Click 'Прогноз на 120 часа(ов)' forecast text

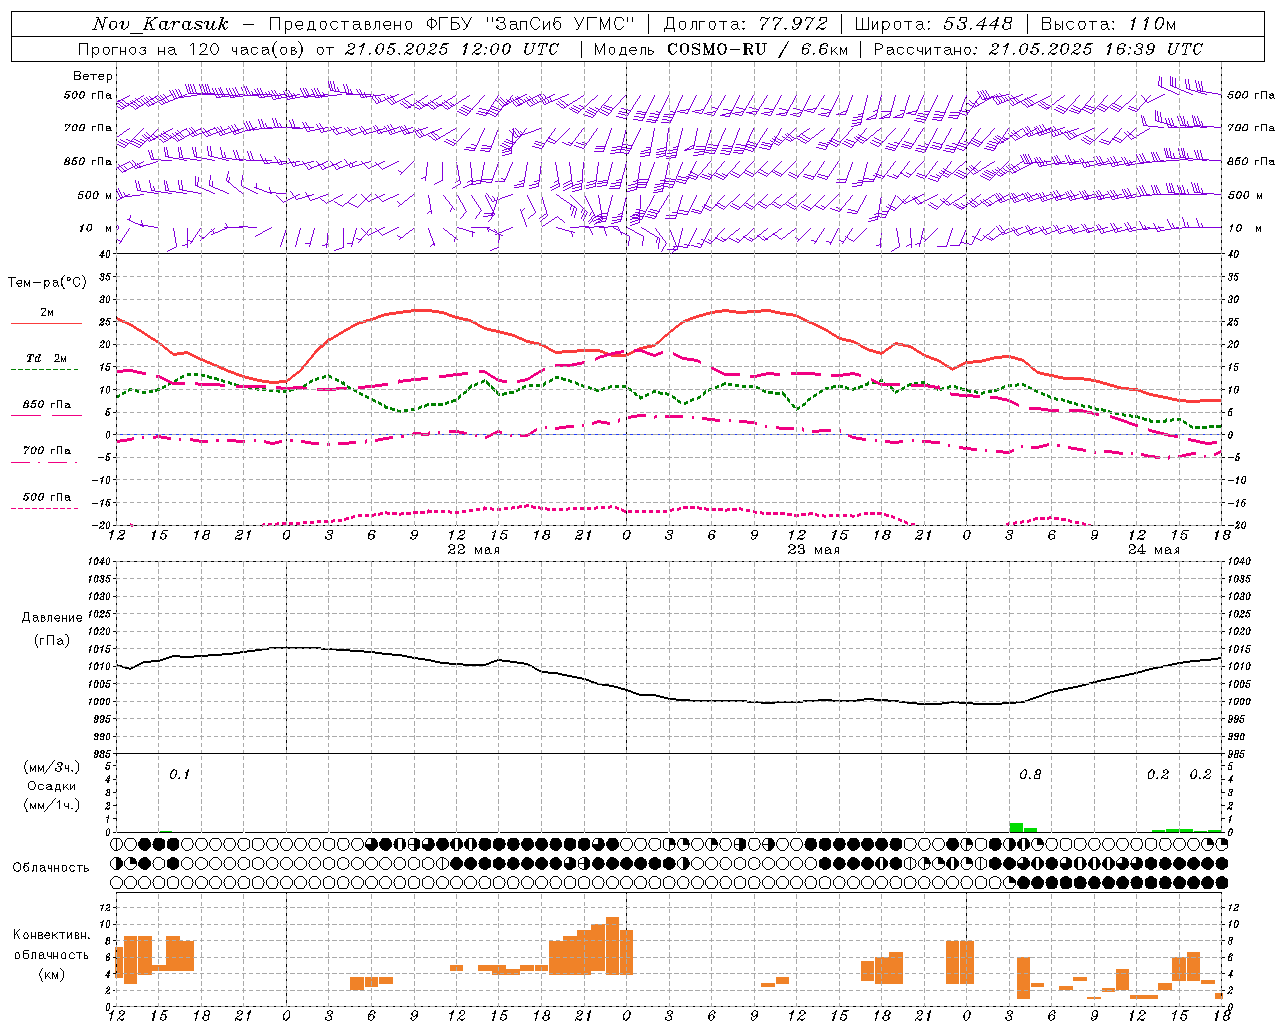coord(193,49)
